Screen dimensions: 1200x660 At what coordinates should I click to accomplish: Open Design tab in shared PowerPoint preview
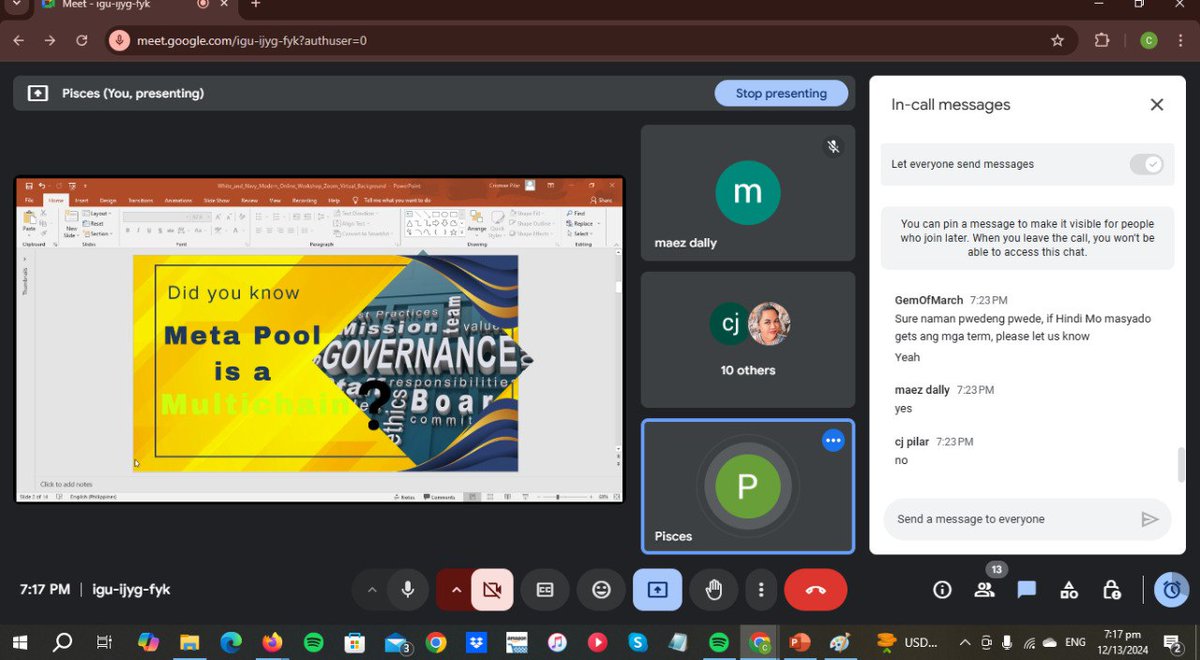click(x=107, y=200)
